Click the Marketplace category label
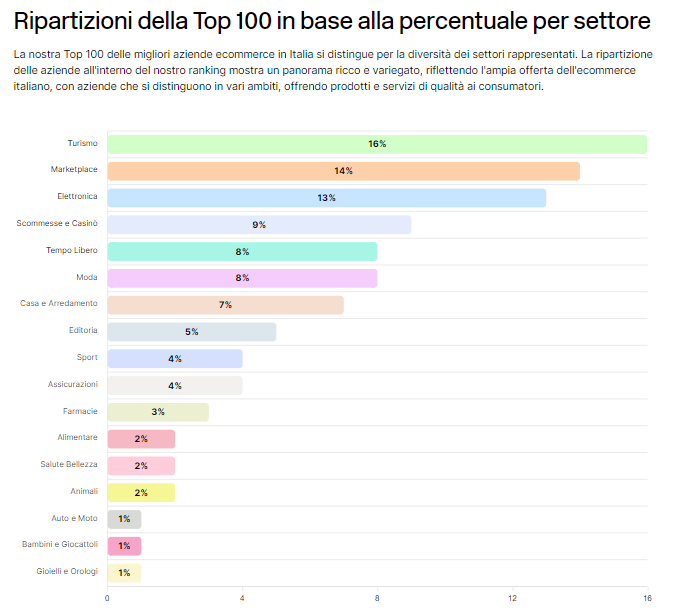The height and width of the screenshot is (615, 677). 74,170
